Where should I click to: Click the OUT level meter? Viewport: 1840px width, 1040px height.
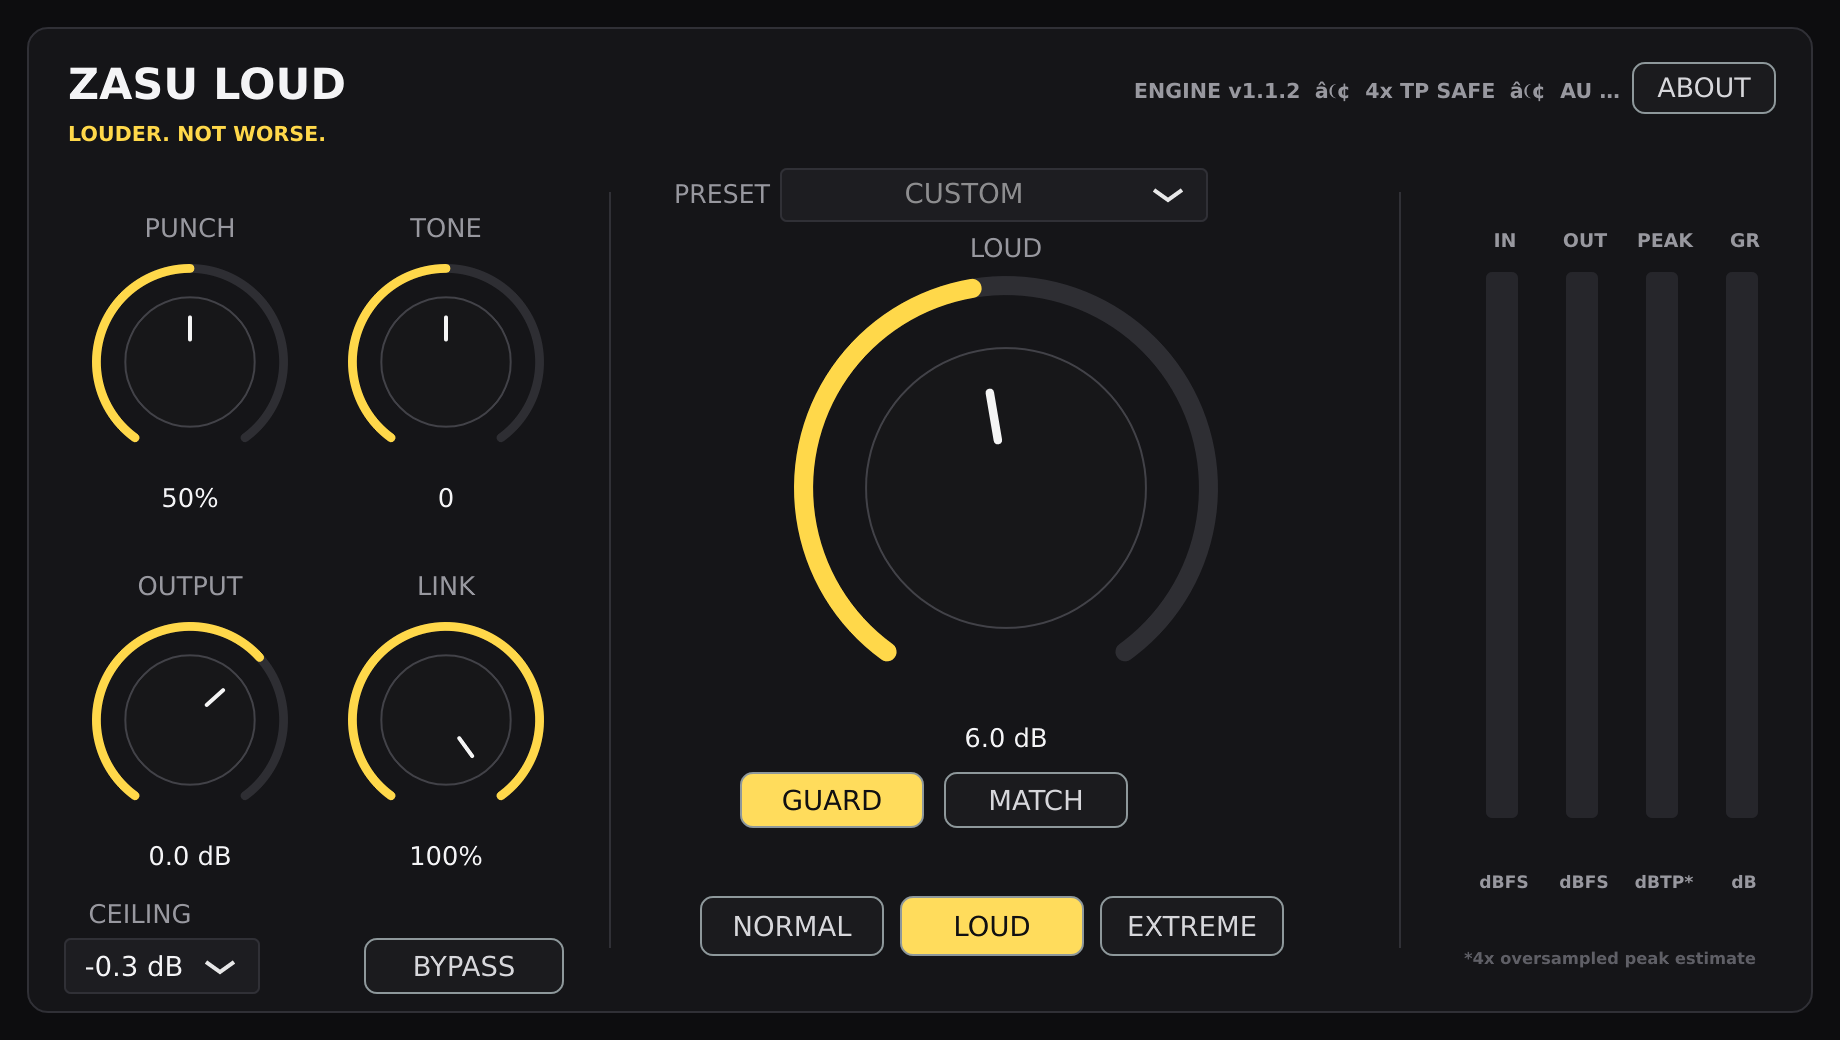tap(1582, 545)
